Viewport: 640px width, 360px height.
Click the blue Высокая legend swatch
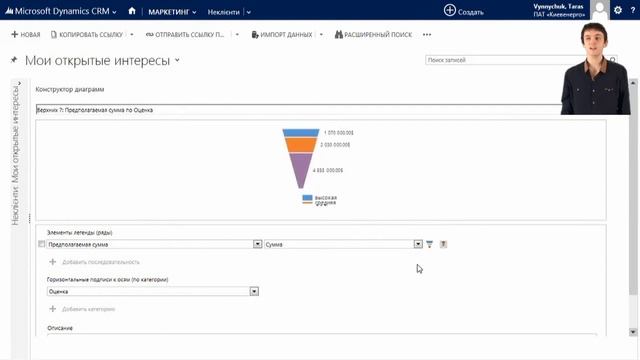click(307, 198)
